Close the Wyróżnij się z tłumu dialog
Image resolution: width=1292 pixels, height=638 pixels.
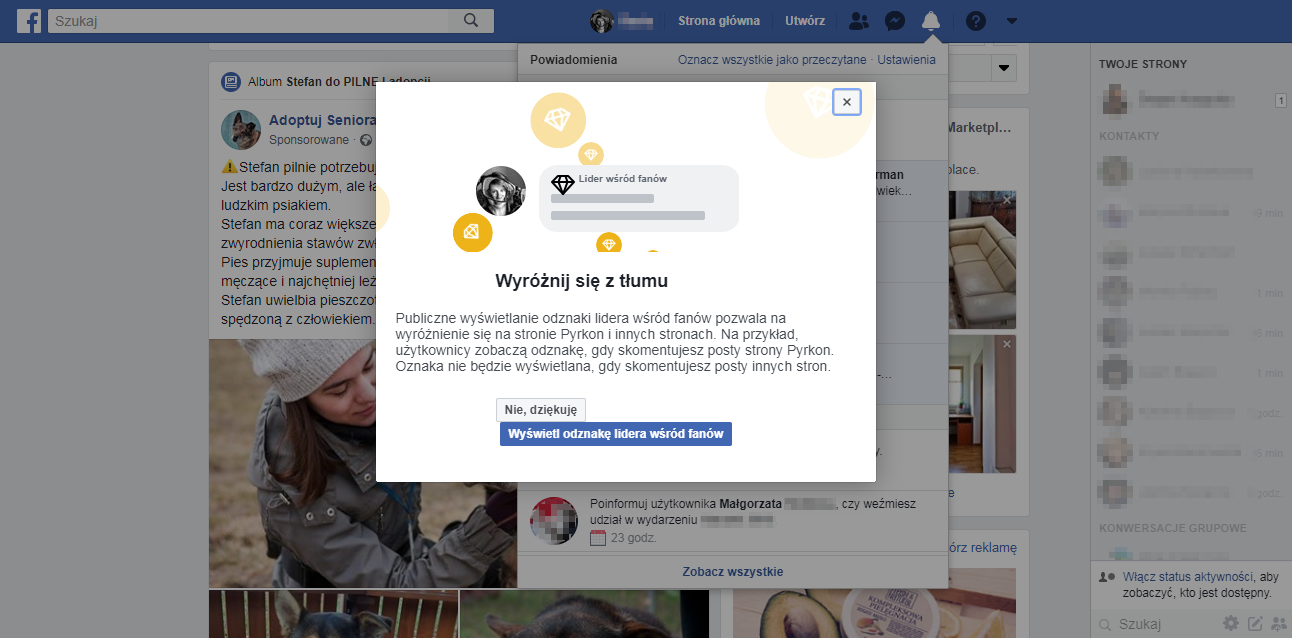847,102
